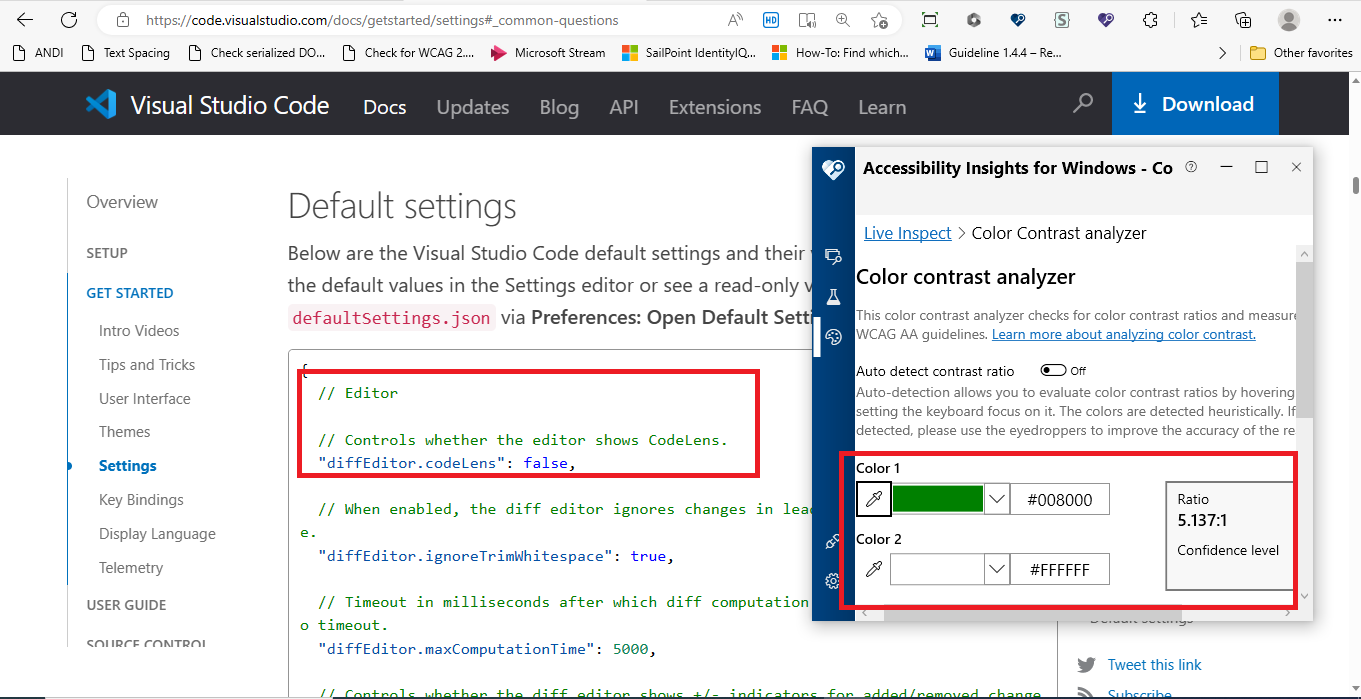The image size is (1361, 699).
Task: Open the Color 2 dropdown arrow
Action: (x=996, y=569)
